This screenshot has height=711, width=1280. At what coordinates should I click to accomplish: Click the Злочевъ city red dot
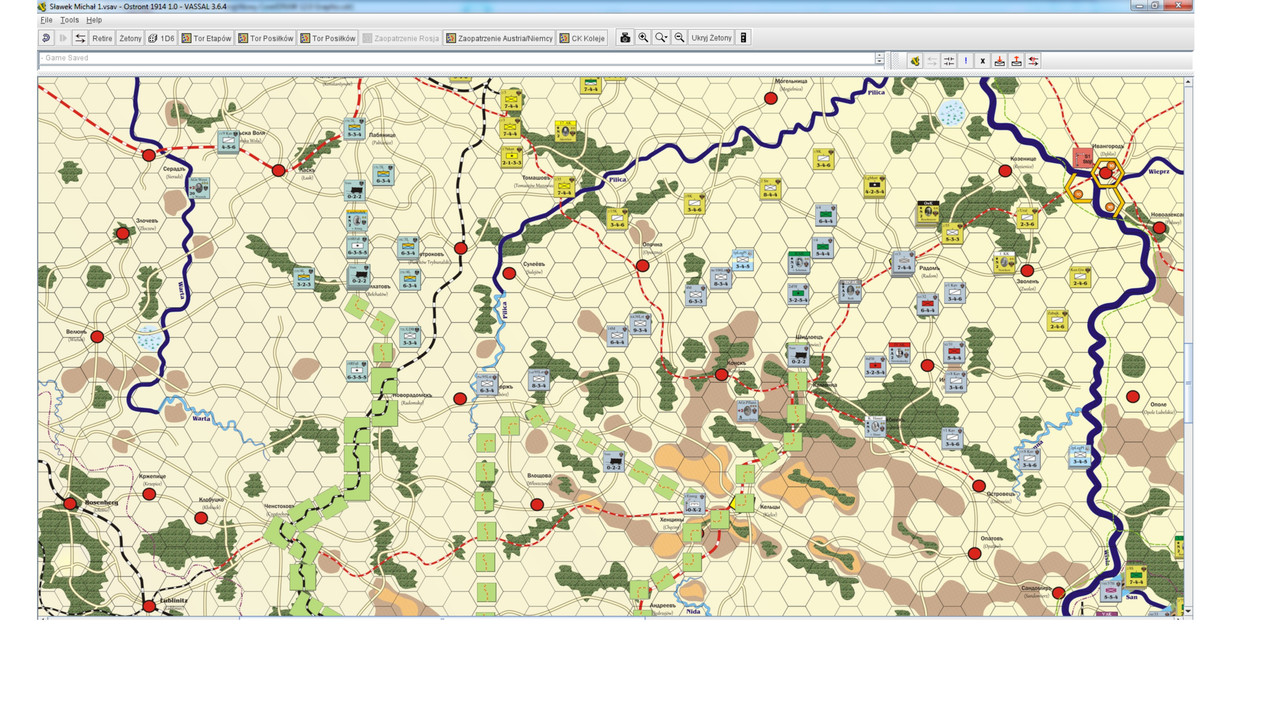coord(123,233)
